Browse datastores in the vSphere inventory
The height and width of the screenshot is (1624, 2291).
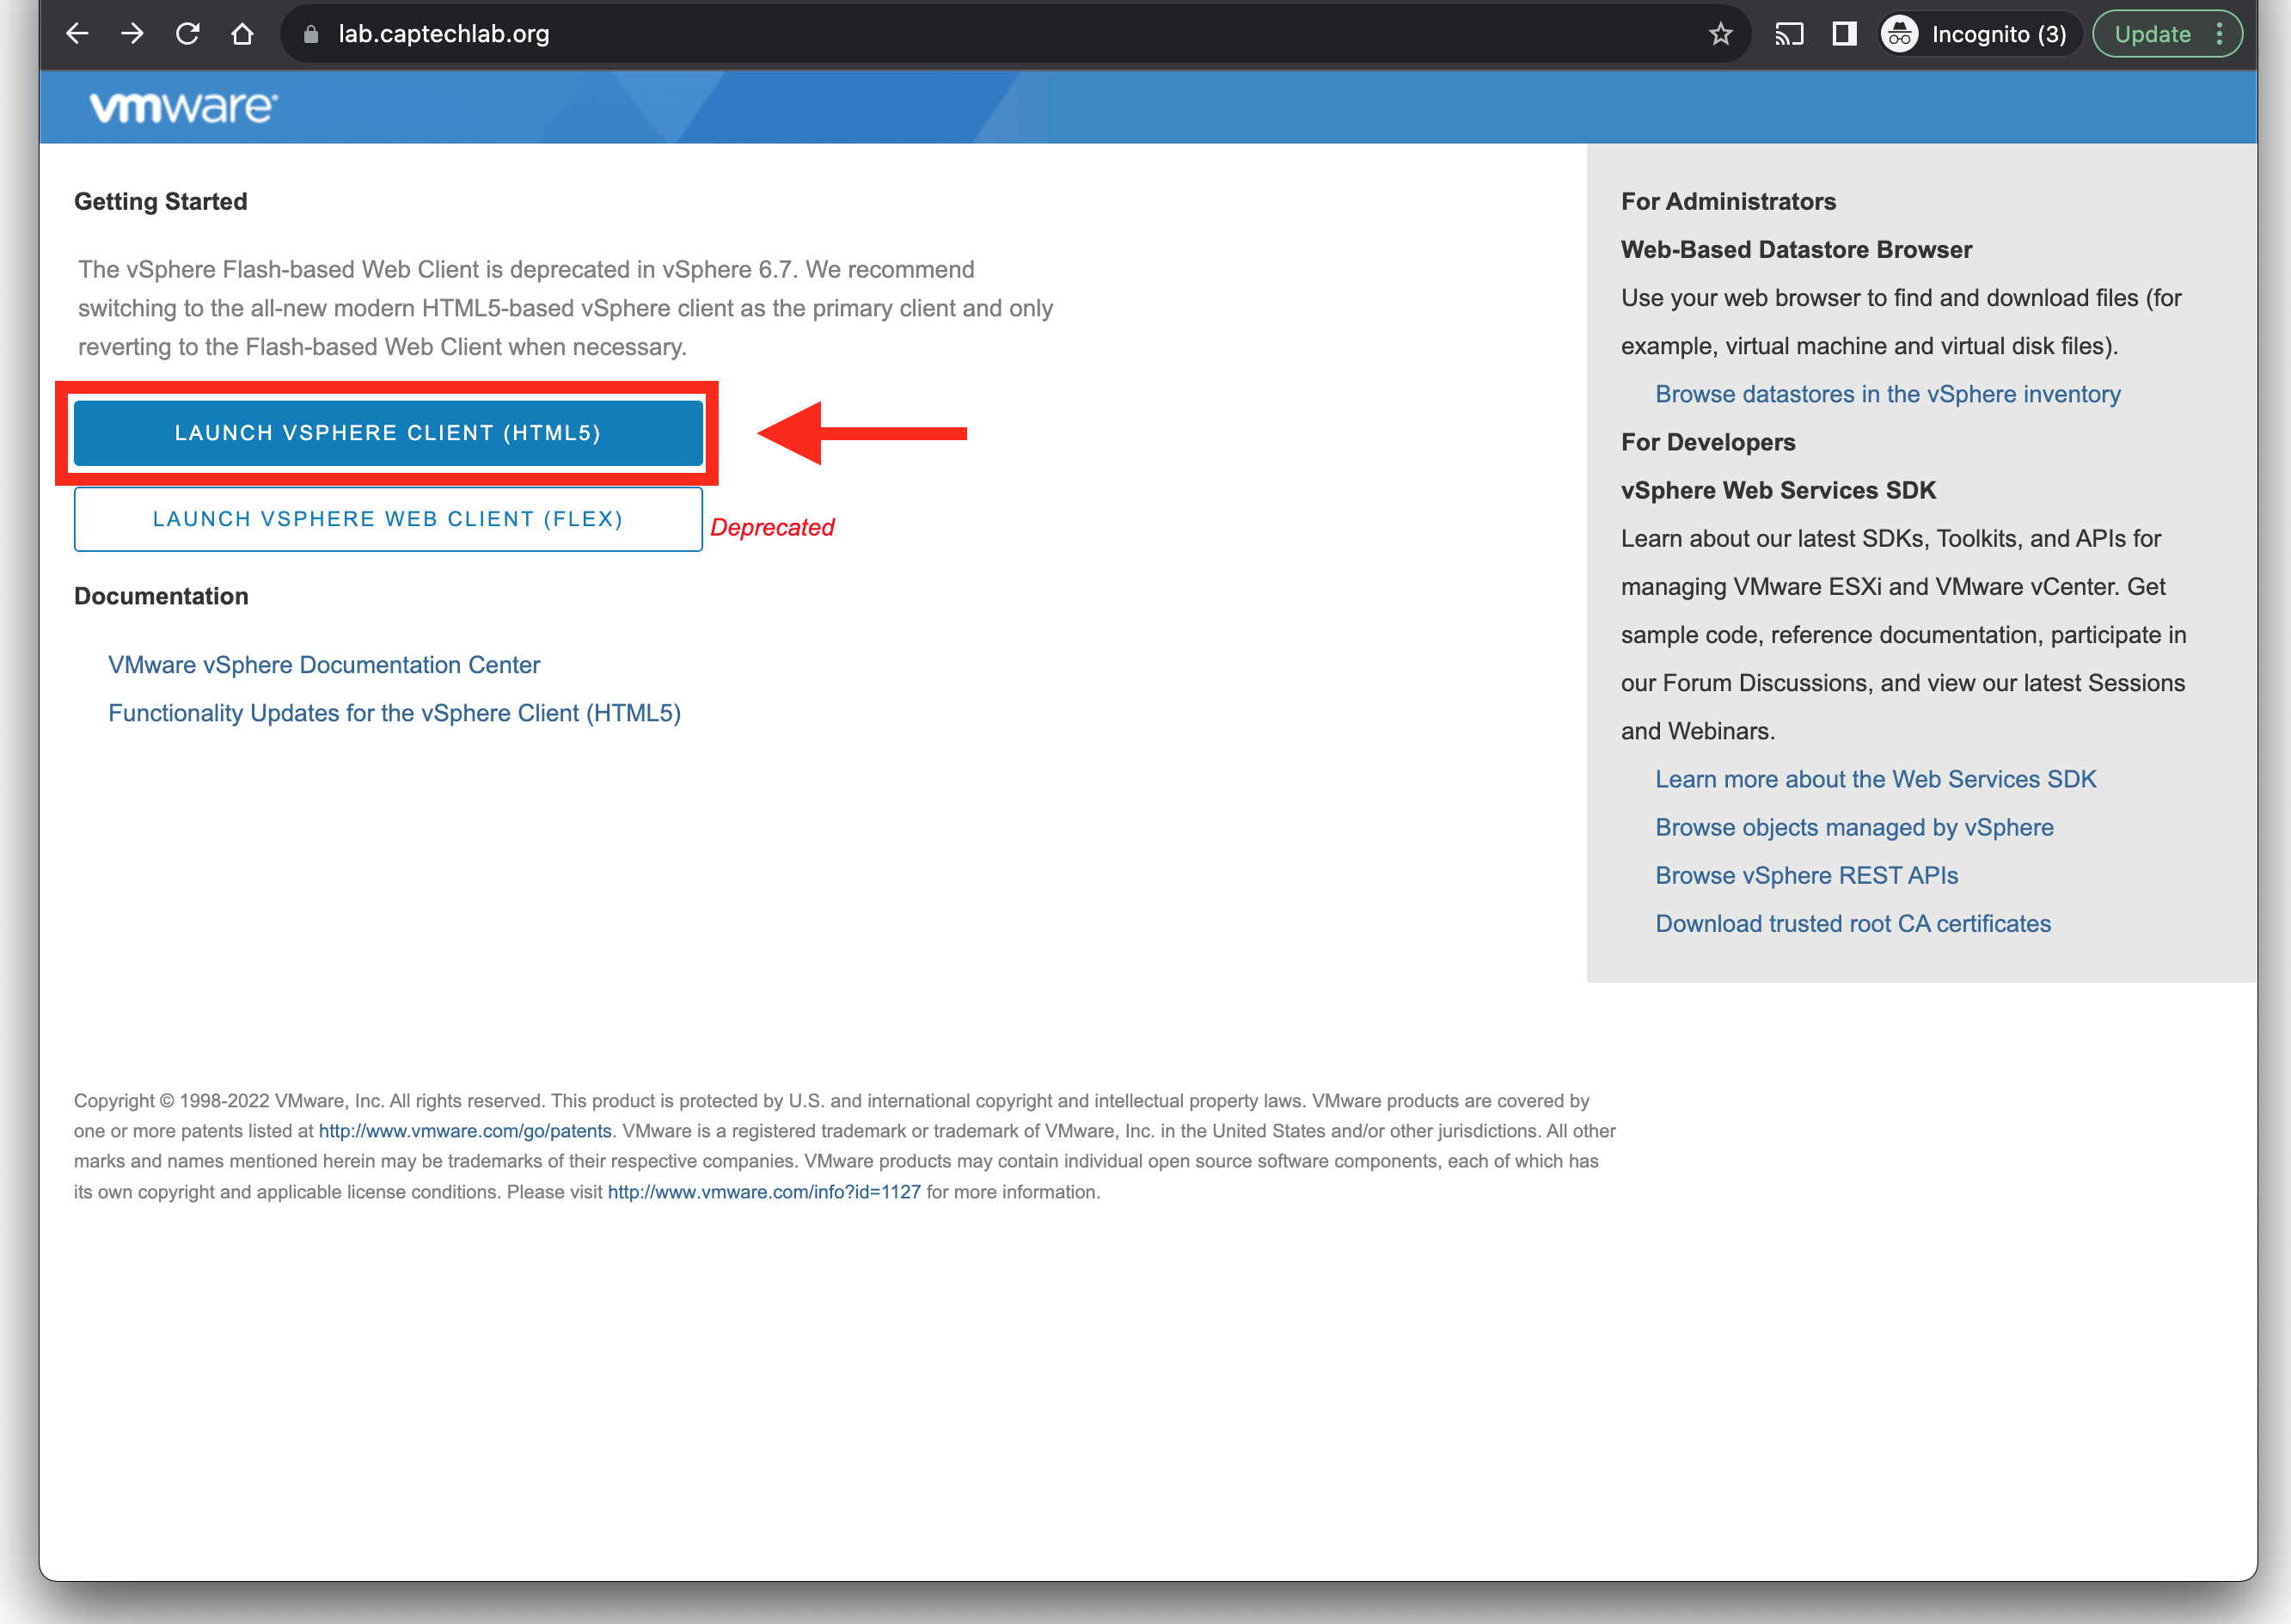[x=1887, y=394]
